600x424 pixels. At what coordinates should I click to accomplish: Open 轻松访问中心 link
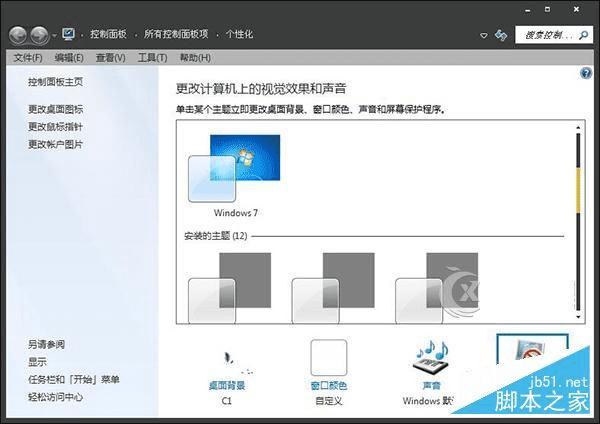[x=55, y=397]
